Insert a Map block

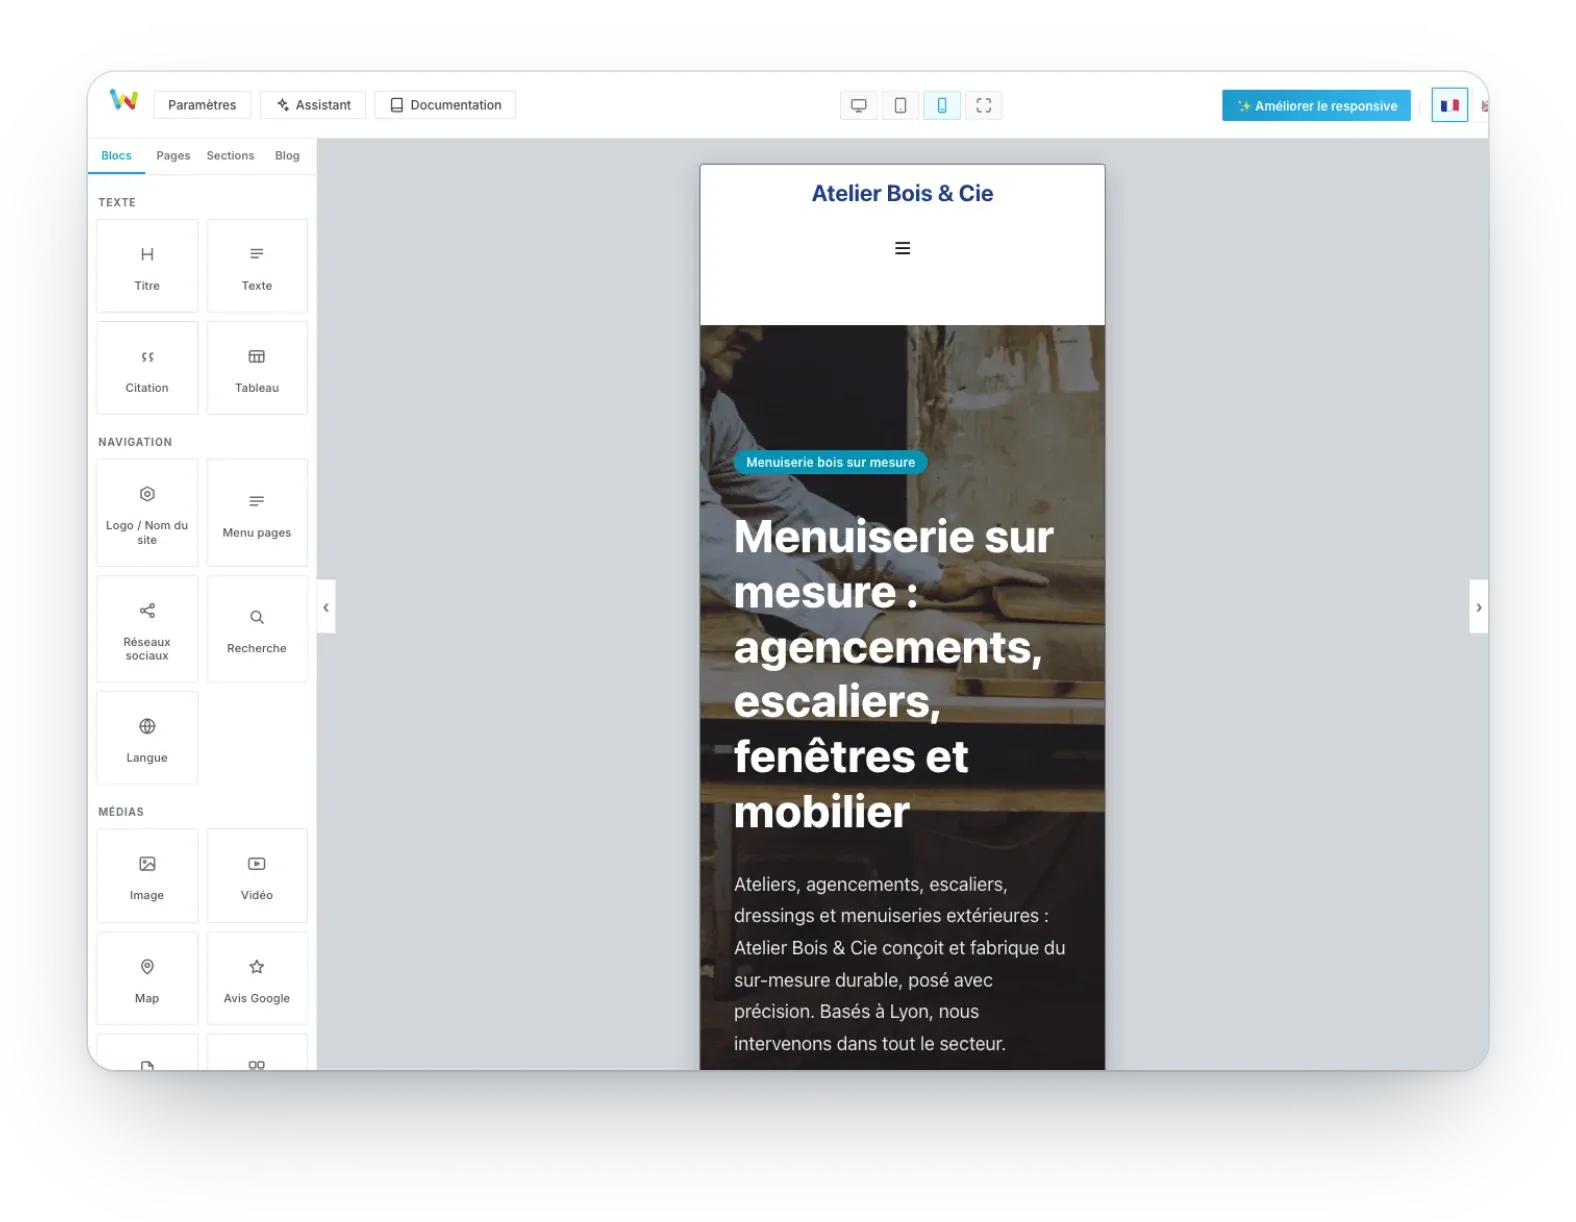pyautogui.click(x=147, y=978)
